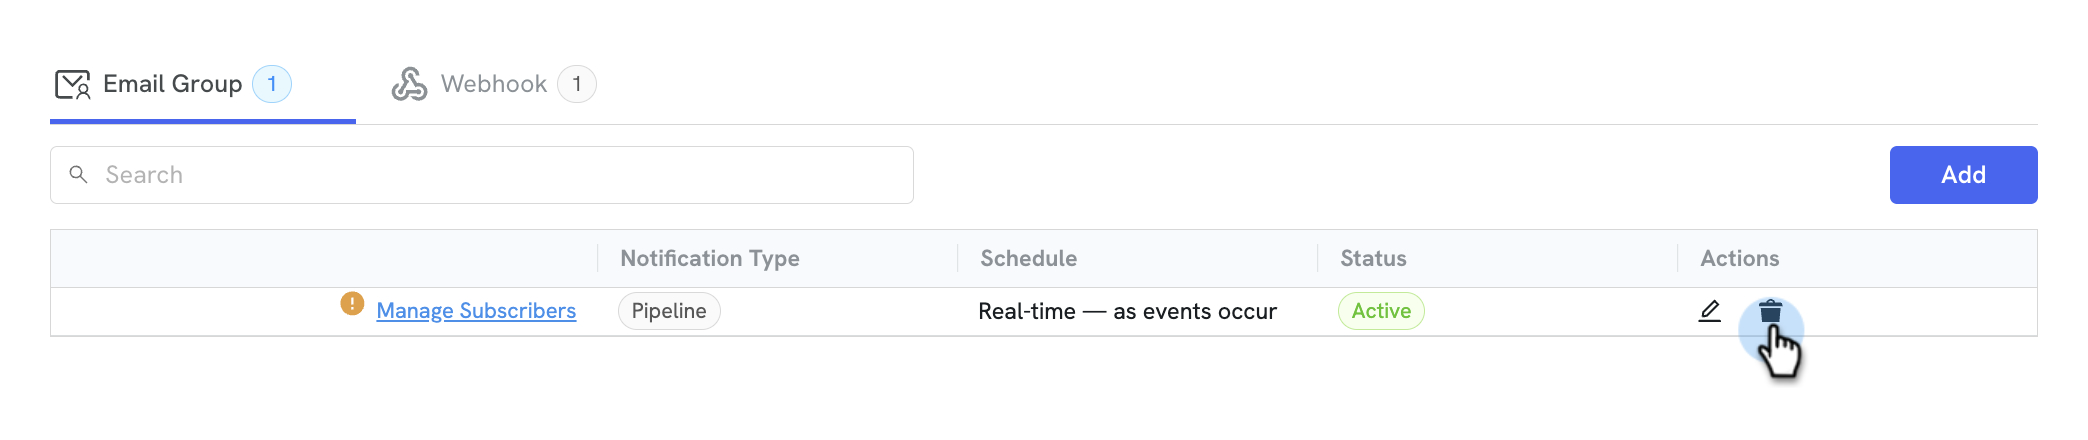The height and width of the screenshot is (440, 2088).
Task: Click the Webhook count badge
Action: [577, 84]
